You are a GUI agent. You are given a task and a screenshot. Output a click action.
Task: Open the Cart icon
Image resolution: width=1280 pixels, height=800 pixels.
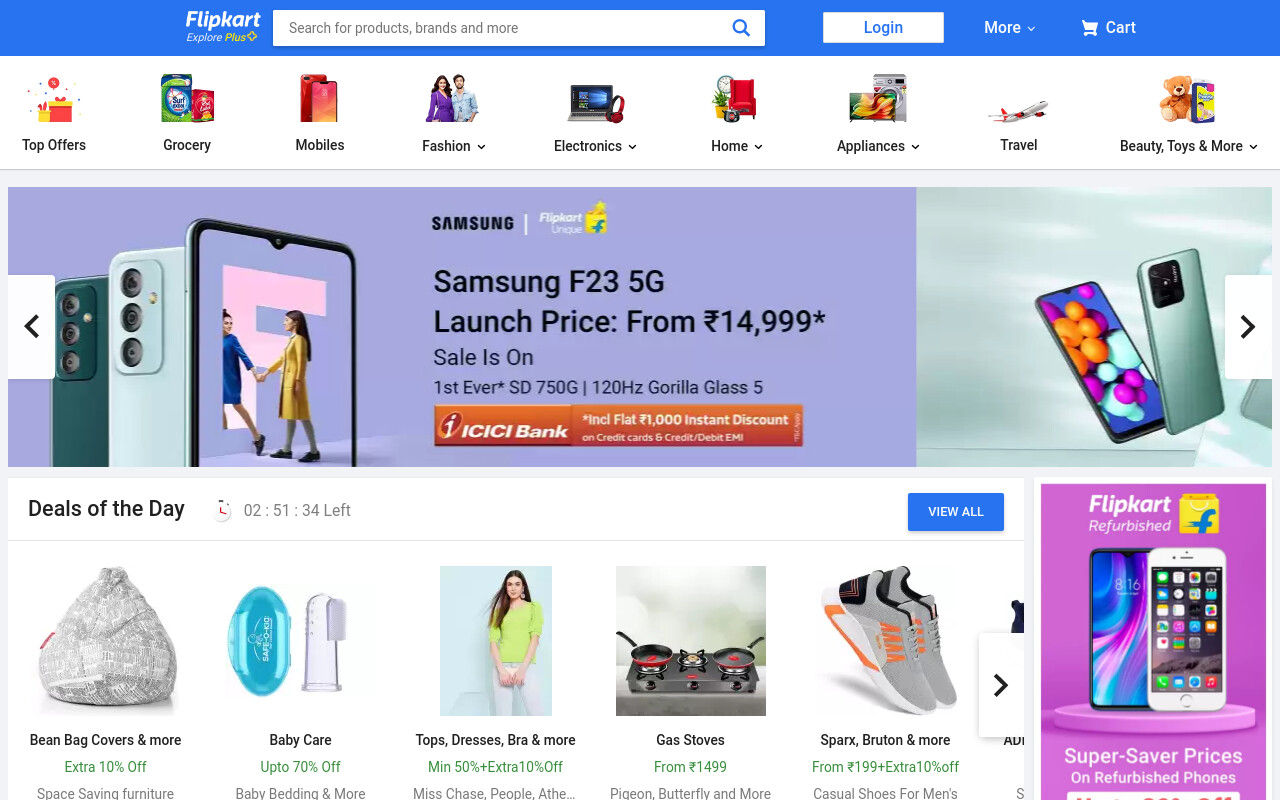tap(1089, 28)
